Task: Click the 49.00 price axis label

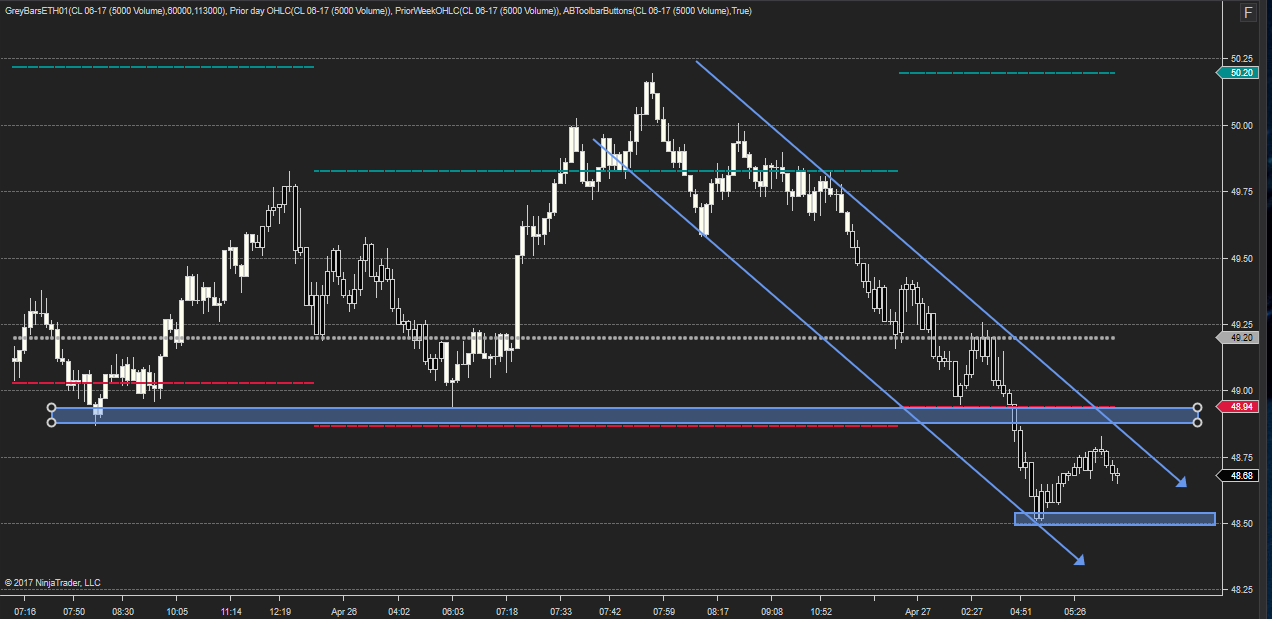Action: 1241,391
